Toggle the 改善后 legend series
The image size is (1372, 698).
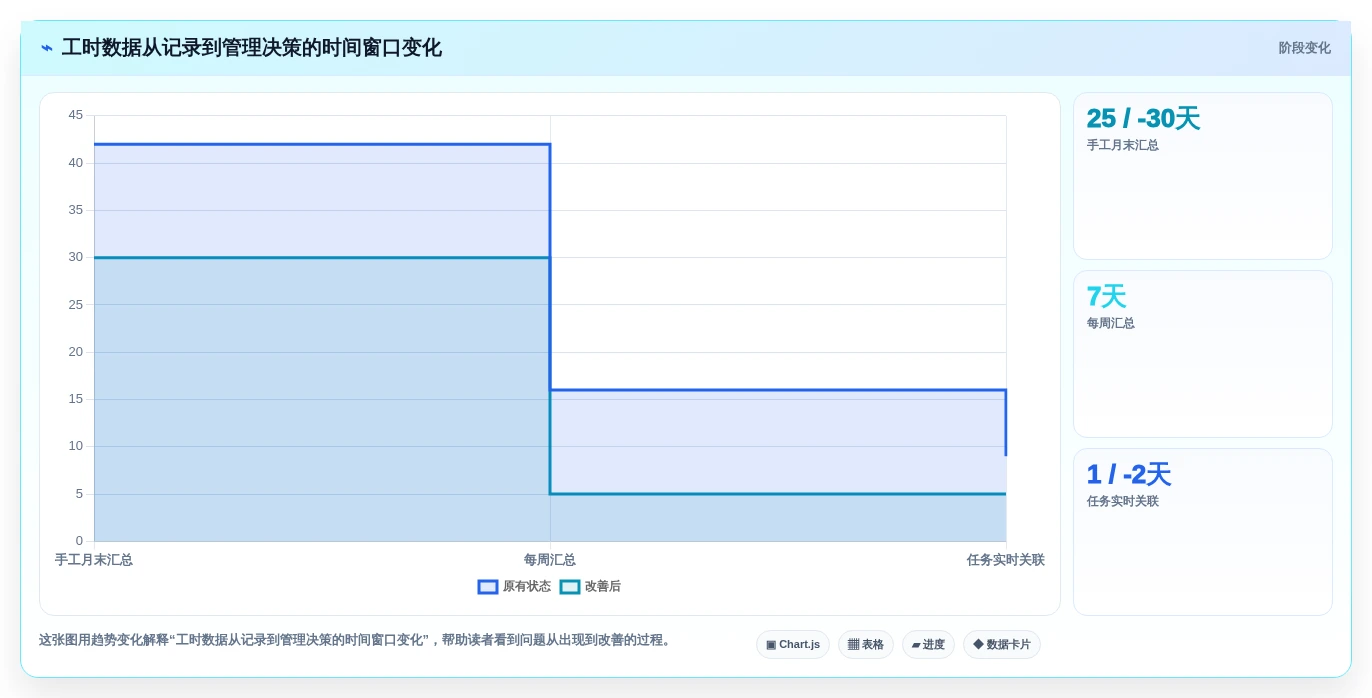(x=590, y=587)
